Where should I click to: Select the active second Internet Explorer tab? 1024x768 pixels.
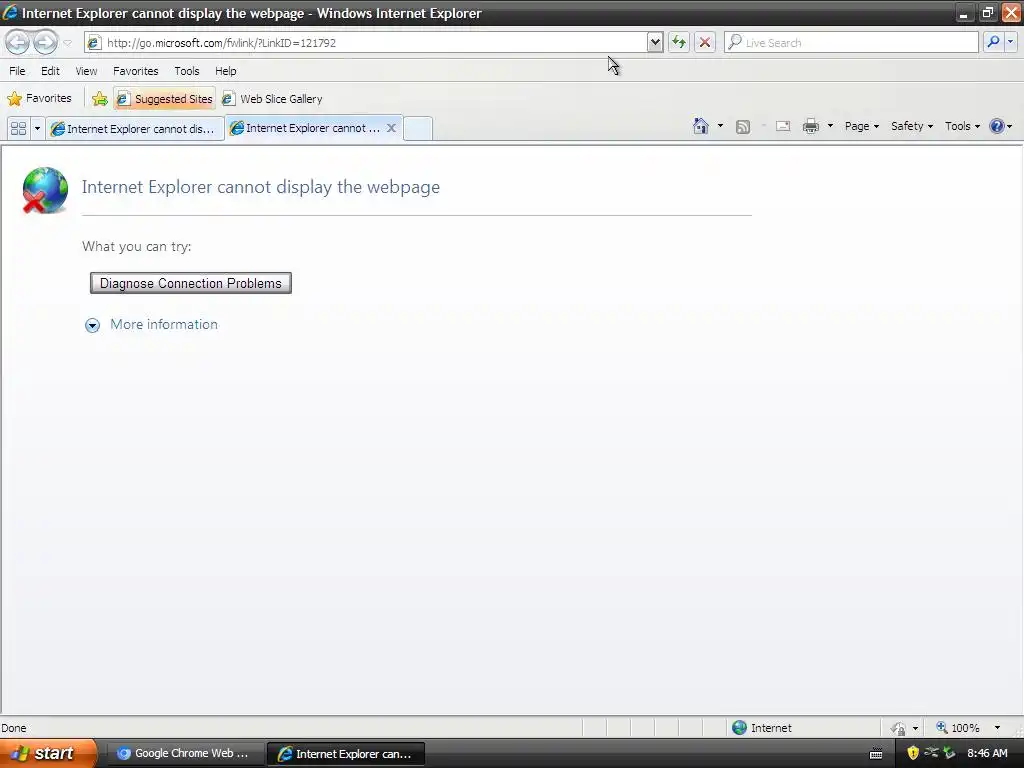click(306, 128)
